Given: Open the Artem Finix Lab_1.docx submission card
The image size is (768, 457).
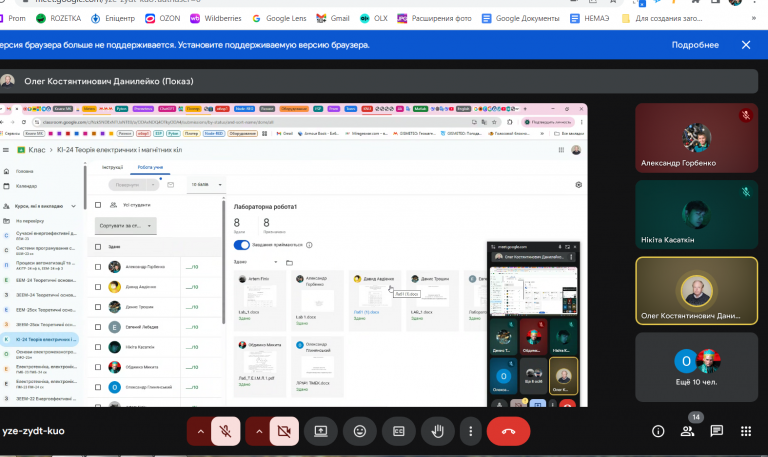Looking at the screenshot, I should [x=260, y=300].
